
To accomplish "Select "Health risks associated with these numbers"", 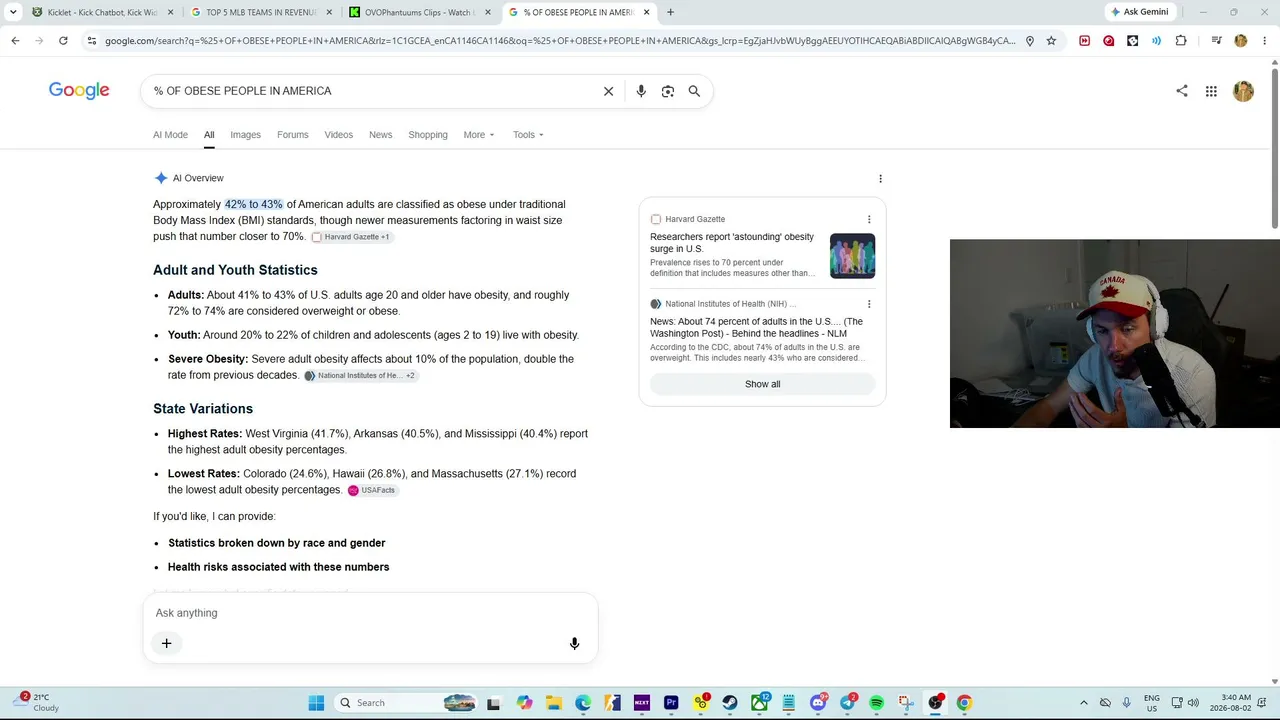I will point(279,567).
